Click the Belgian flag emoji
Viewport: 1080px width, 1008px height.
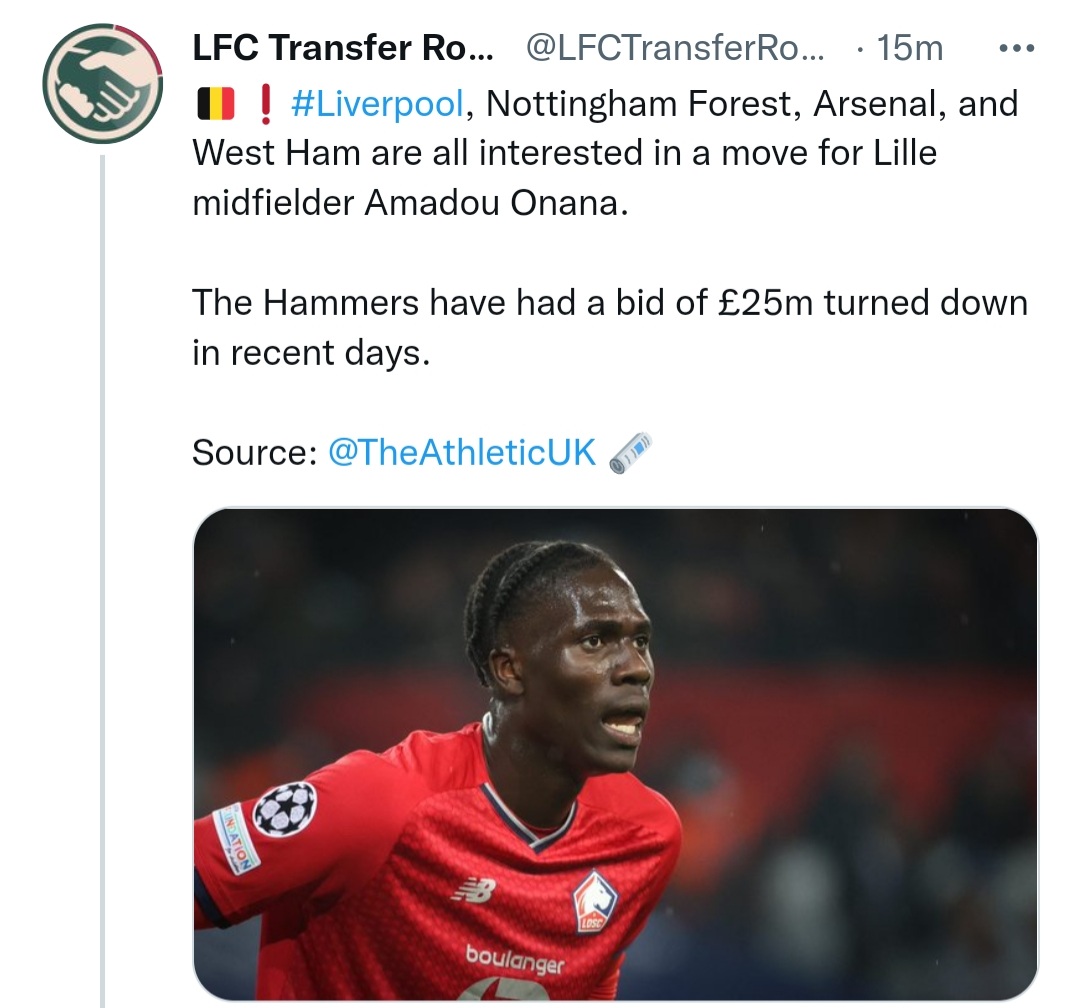[x=214, y=103]
